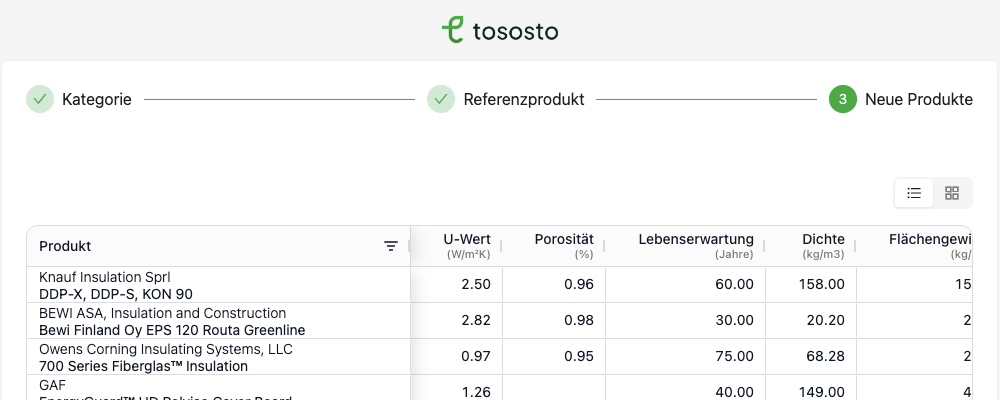Sort by the Lebenserwartung column header

point(696,240)
